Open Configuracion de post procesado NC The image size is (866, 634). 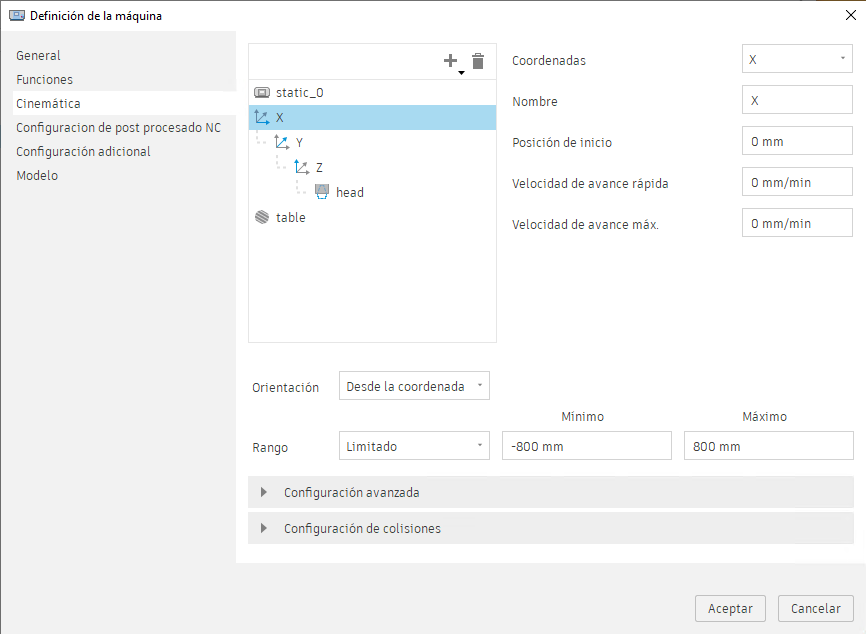coord(118,128)
